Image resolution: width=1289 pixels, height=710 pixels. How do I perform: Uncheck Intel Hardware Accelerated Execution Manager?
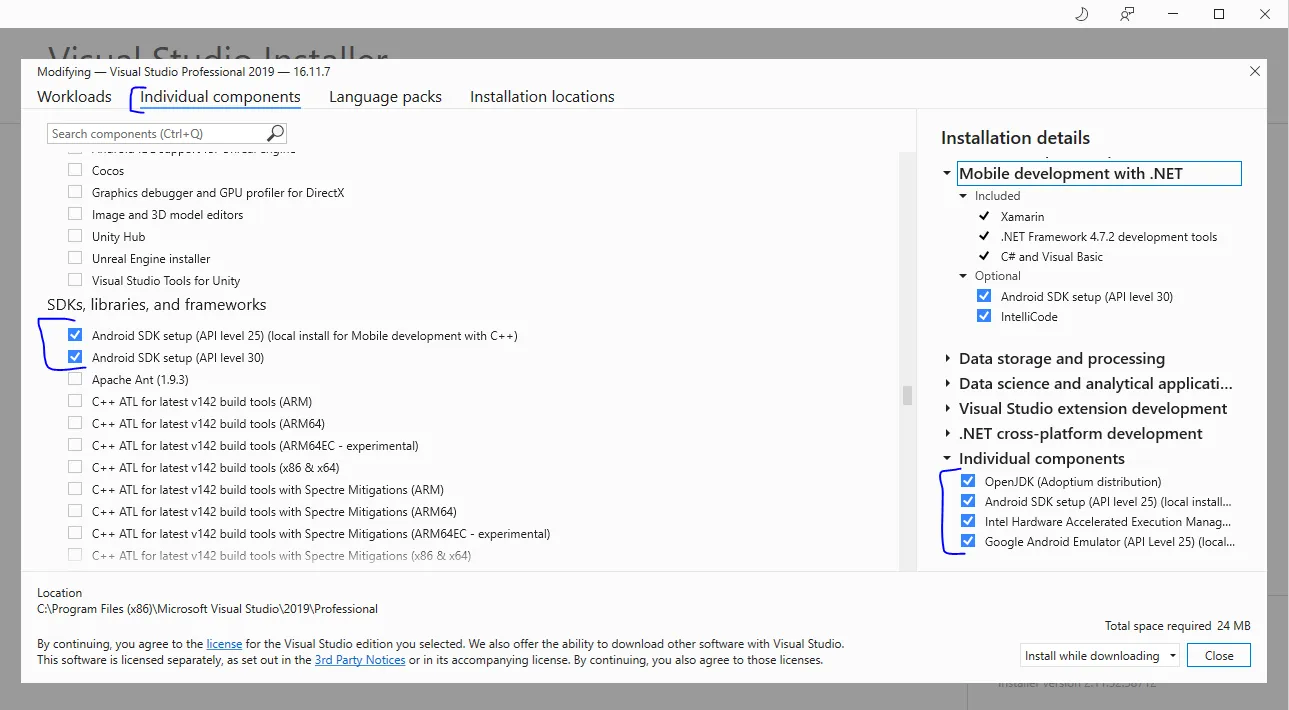(968, 522)
